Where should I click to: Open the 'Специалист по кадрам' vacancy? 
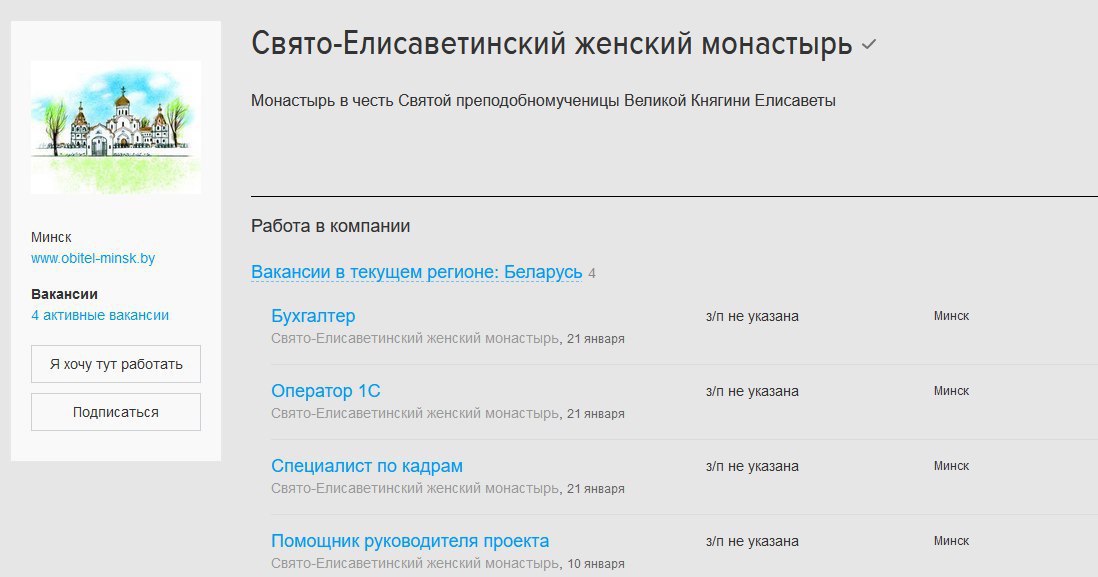367,466
